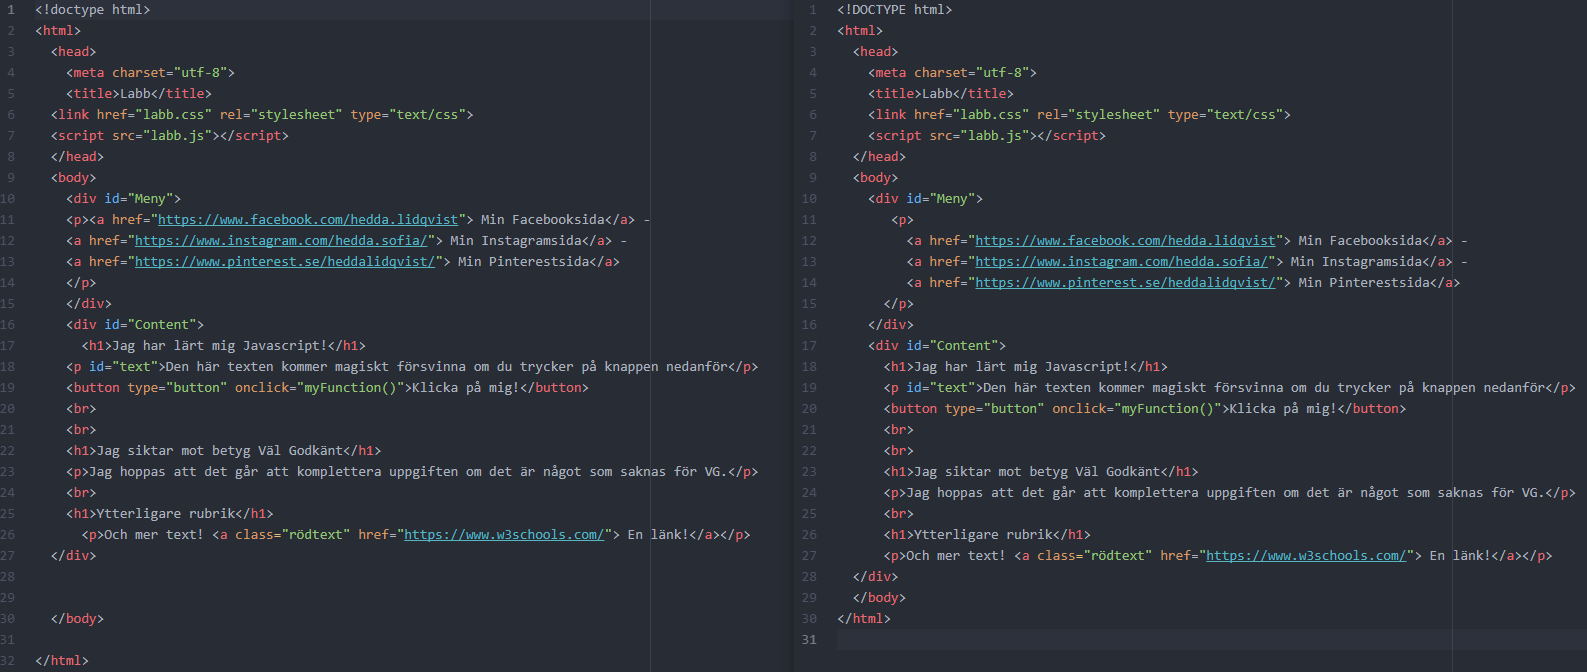Click the uppercase <!DOCTYPE html> declaration

pos(895,10)
